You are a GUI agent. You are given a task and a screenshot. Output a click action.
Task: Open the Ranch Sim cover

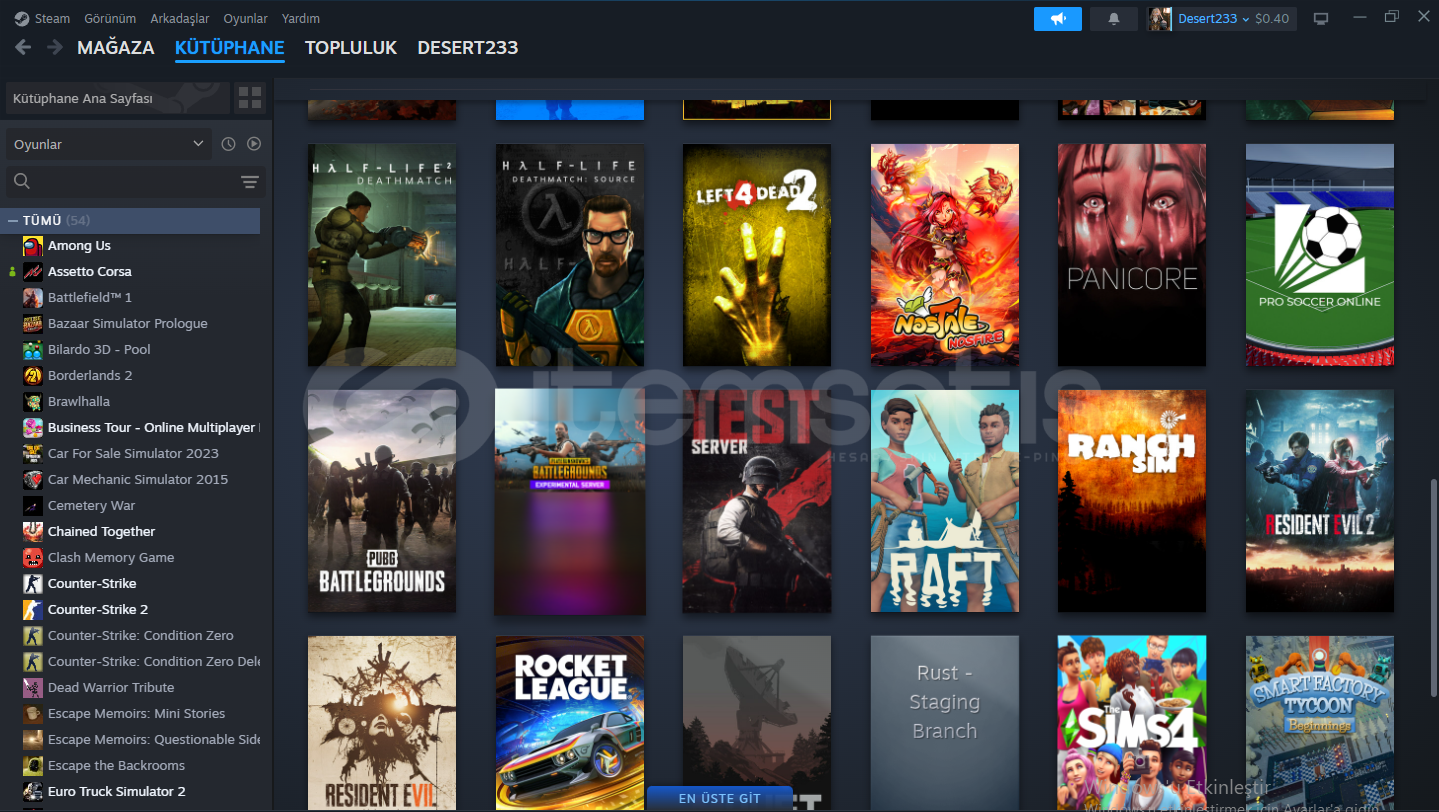(x=1132, y=501)
